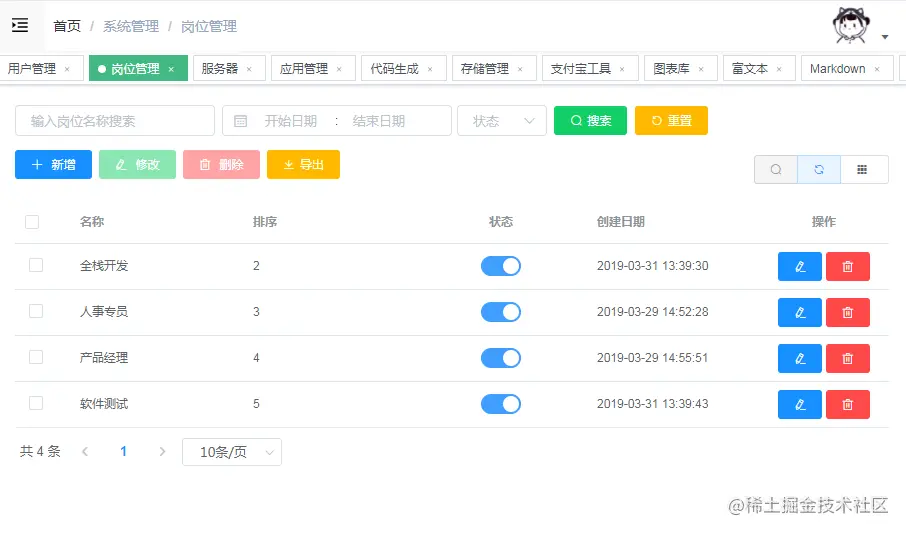
Task: Expand the dropdown arrow beside the avatar
Action: click(x=885, y=37)
